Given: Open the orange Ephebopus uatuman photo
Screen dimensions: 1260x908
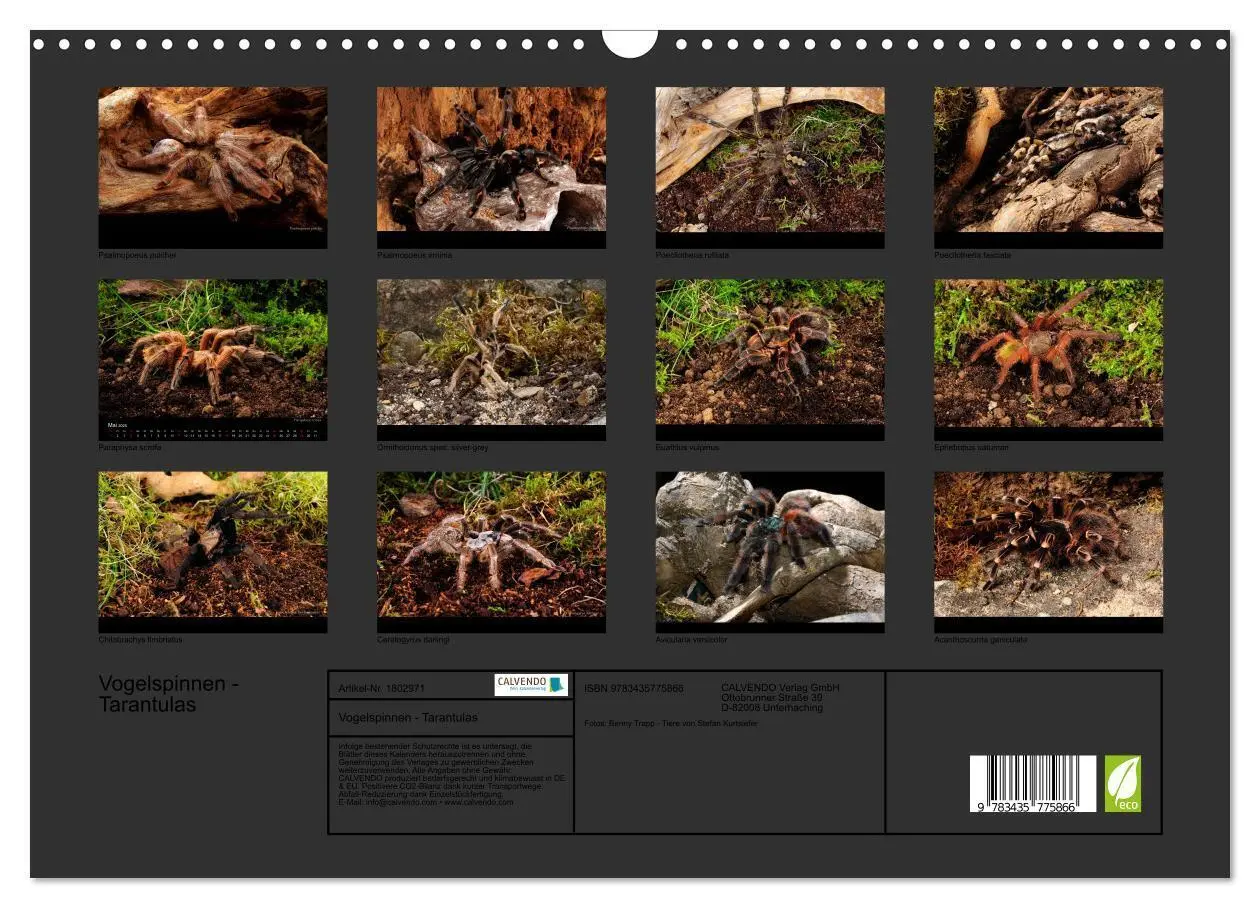Looking at the screenshot, I should pos(1048,360).
